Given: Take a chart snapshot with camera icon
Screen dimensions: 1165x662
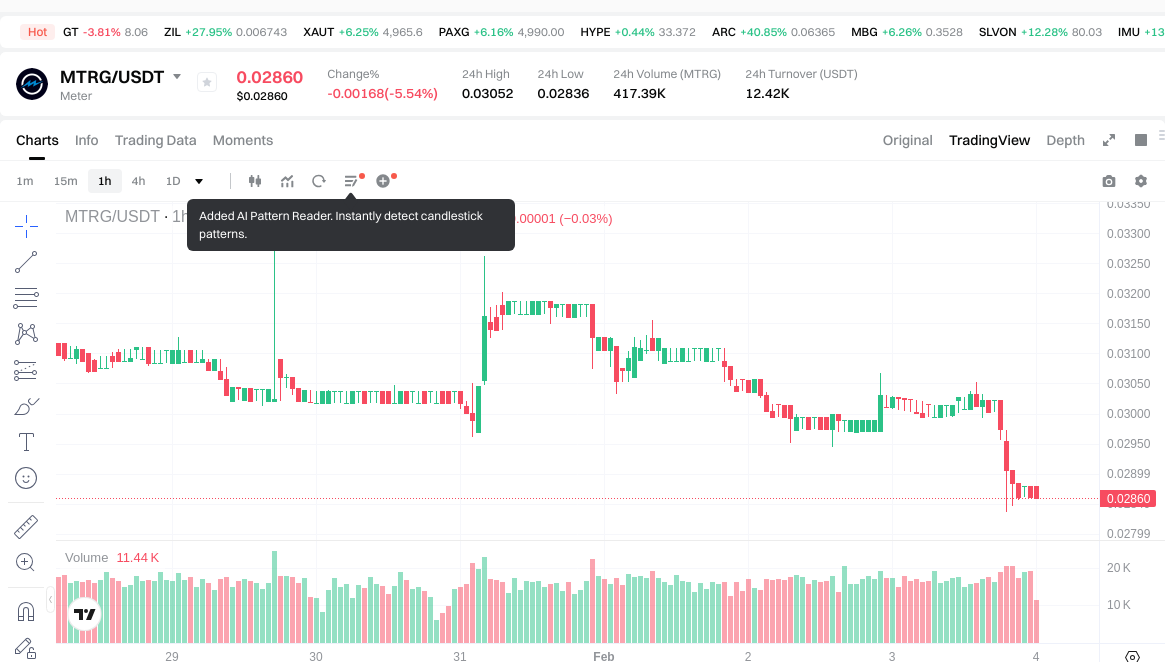Looking at the screenshot, I should click(x=1108, y=181).
